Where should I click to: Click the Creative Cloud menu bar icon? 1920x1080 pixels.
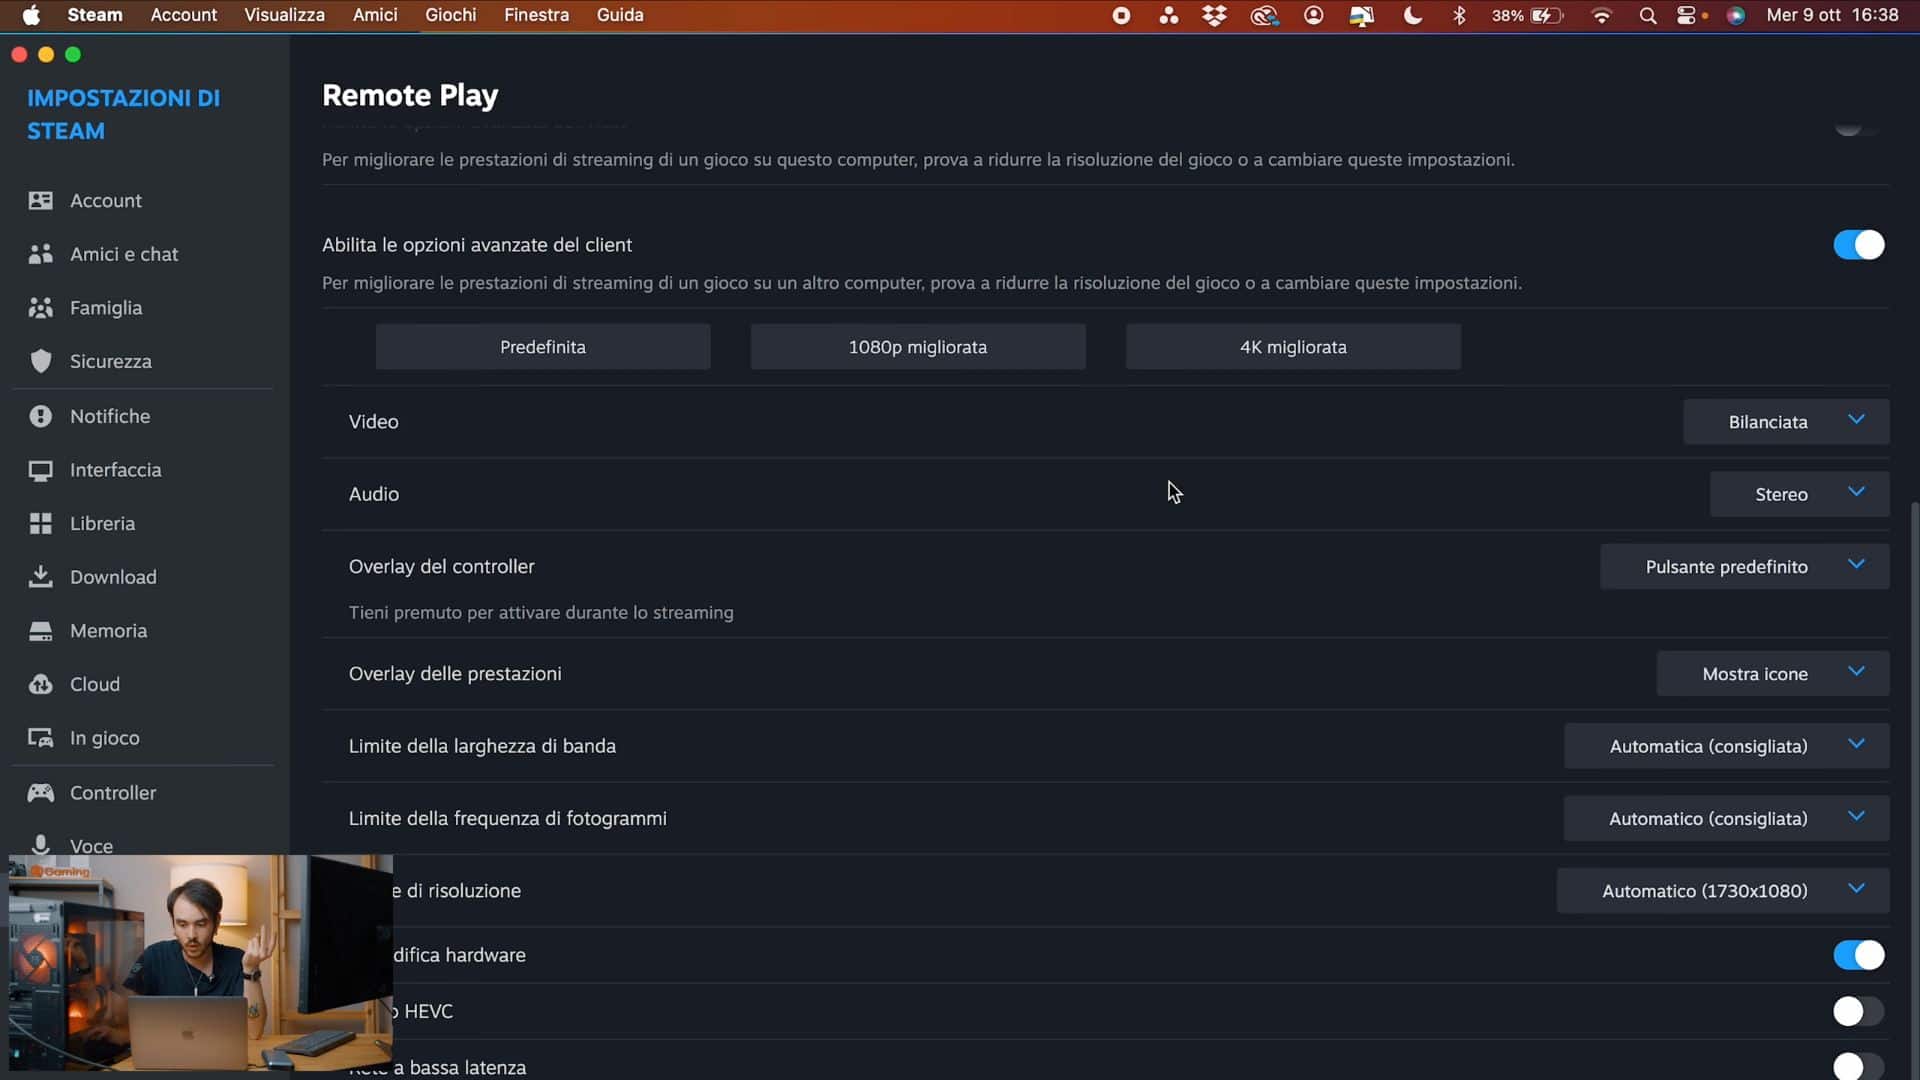click(x=1264, y=15)
